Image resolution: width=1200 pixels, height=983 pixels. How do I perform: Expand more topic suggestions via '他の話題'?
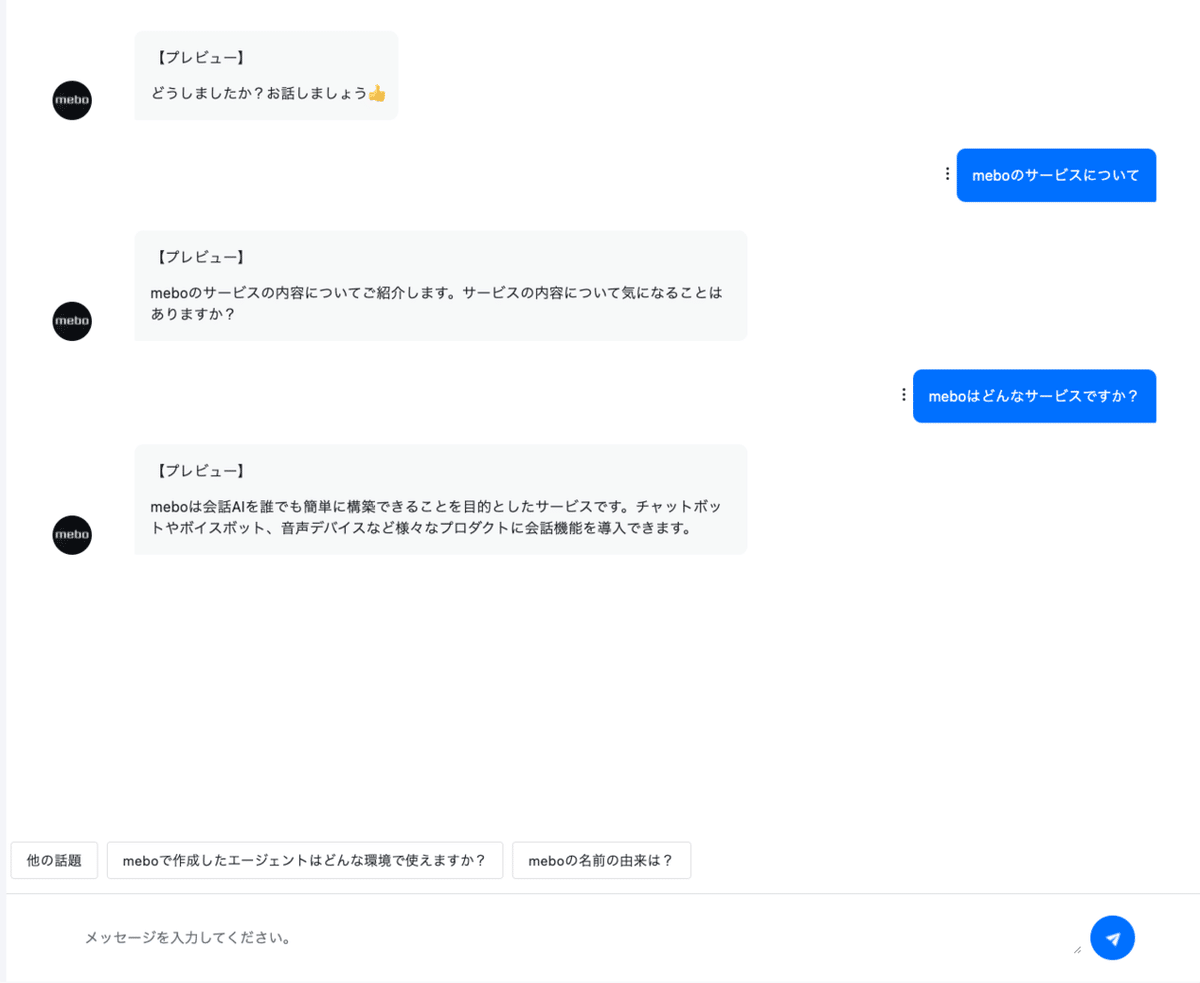tap(54, 860)
